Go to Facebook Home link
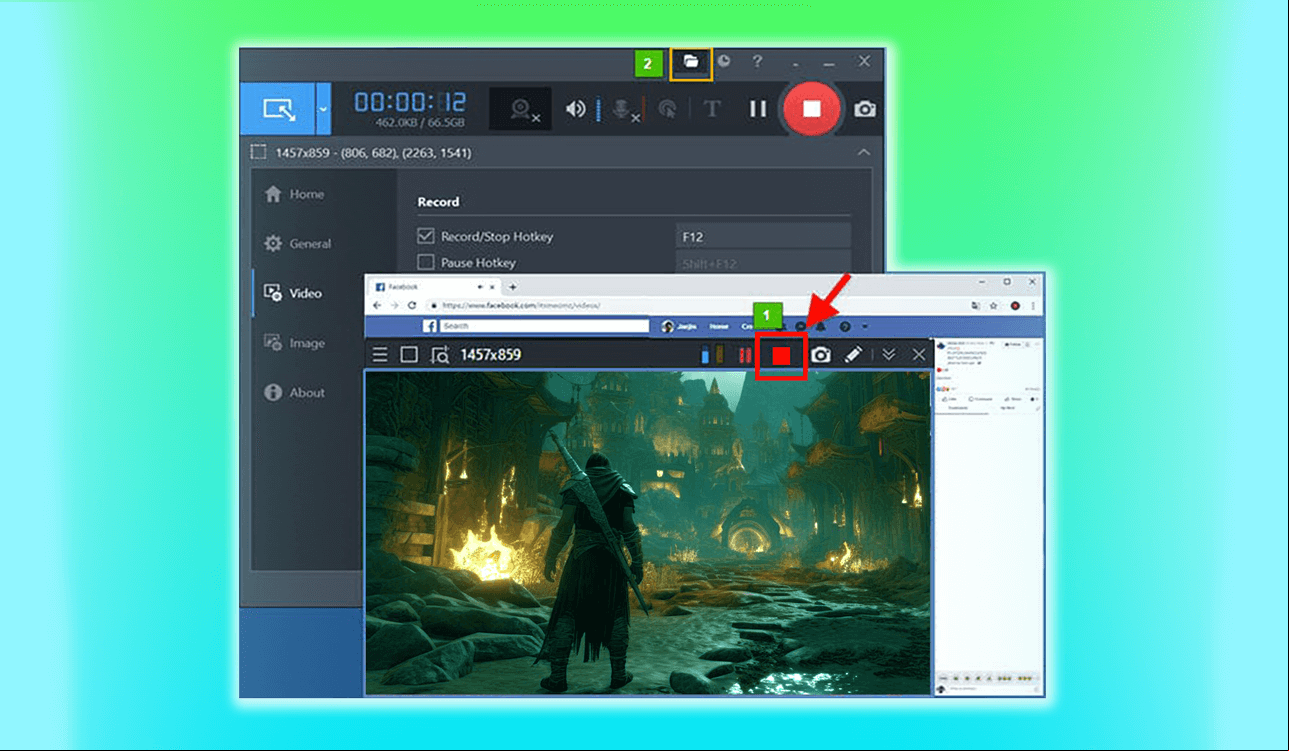The image size is (1289, 751). [719, 326]
